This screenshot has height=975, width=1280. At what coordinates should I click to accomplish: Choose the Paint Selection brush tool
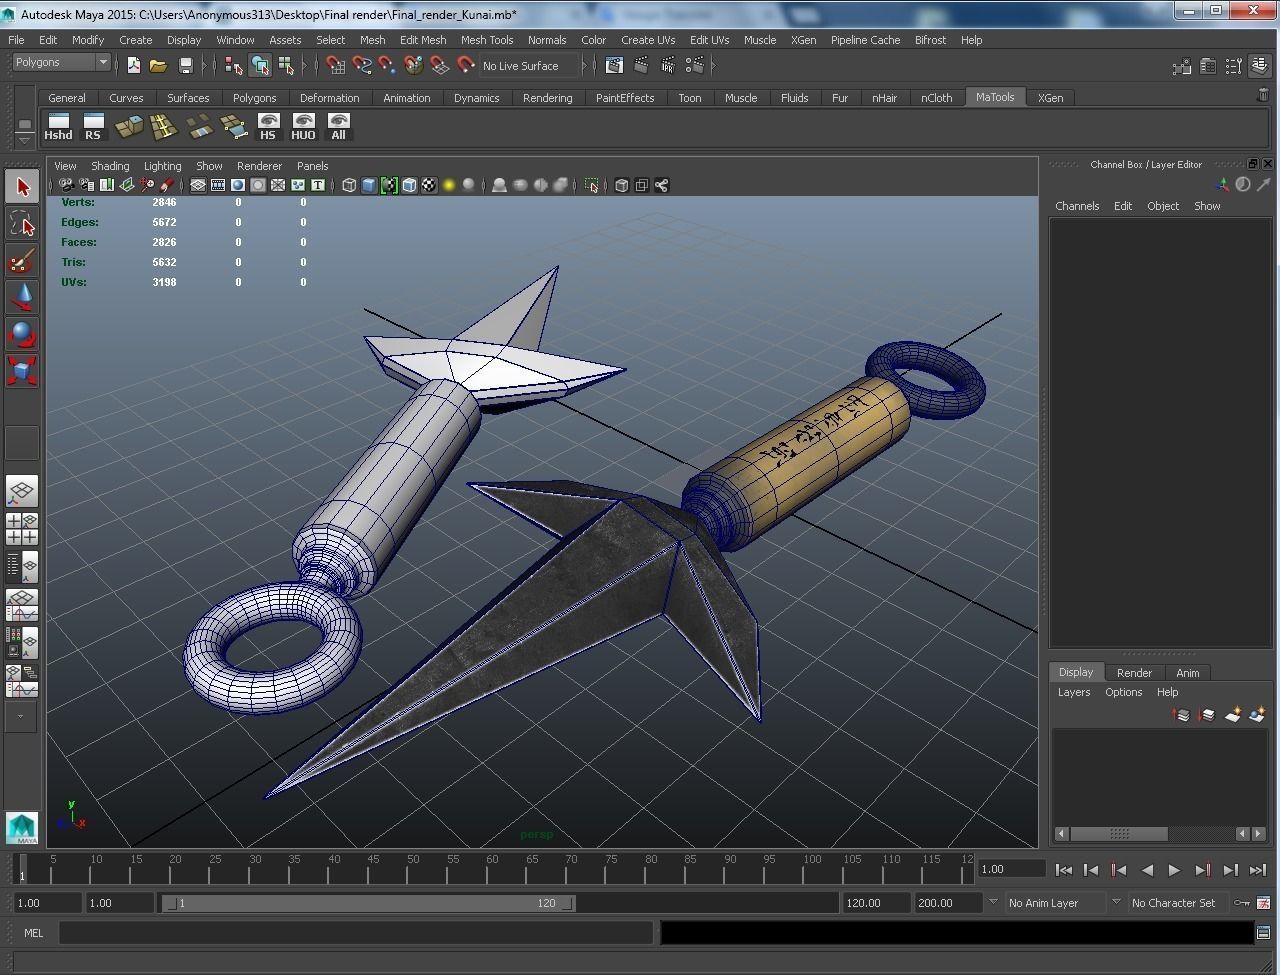[x=22, y=261]
